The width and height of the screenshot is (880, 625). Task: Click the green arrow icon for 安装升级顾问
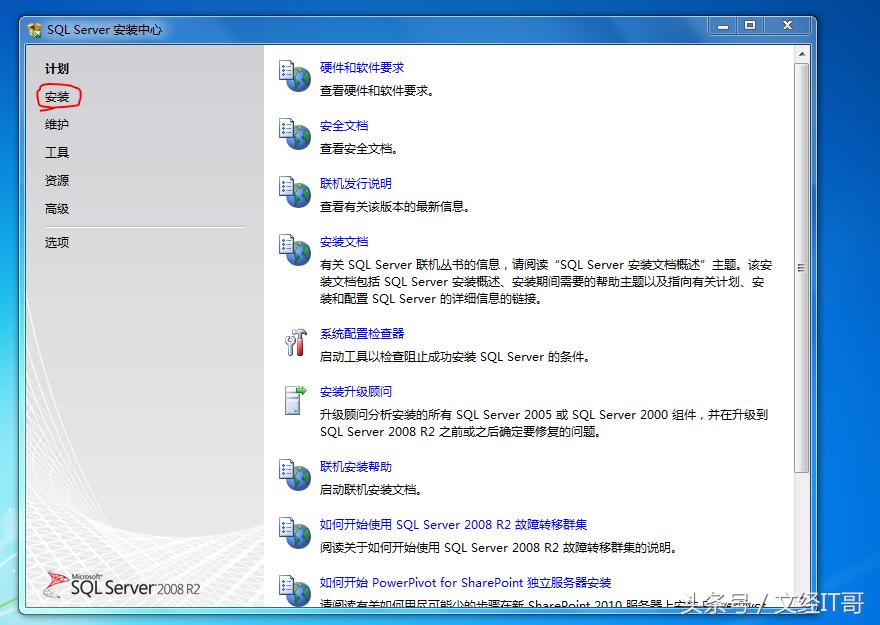pyautogui.click(x=294, y=399)
